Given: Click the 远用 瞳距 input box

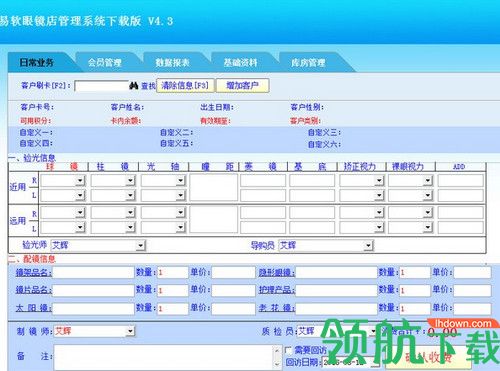Looking at the screenshot, I should pos(213,220).
